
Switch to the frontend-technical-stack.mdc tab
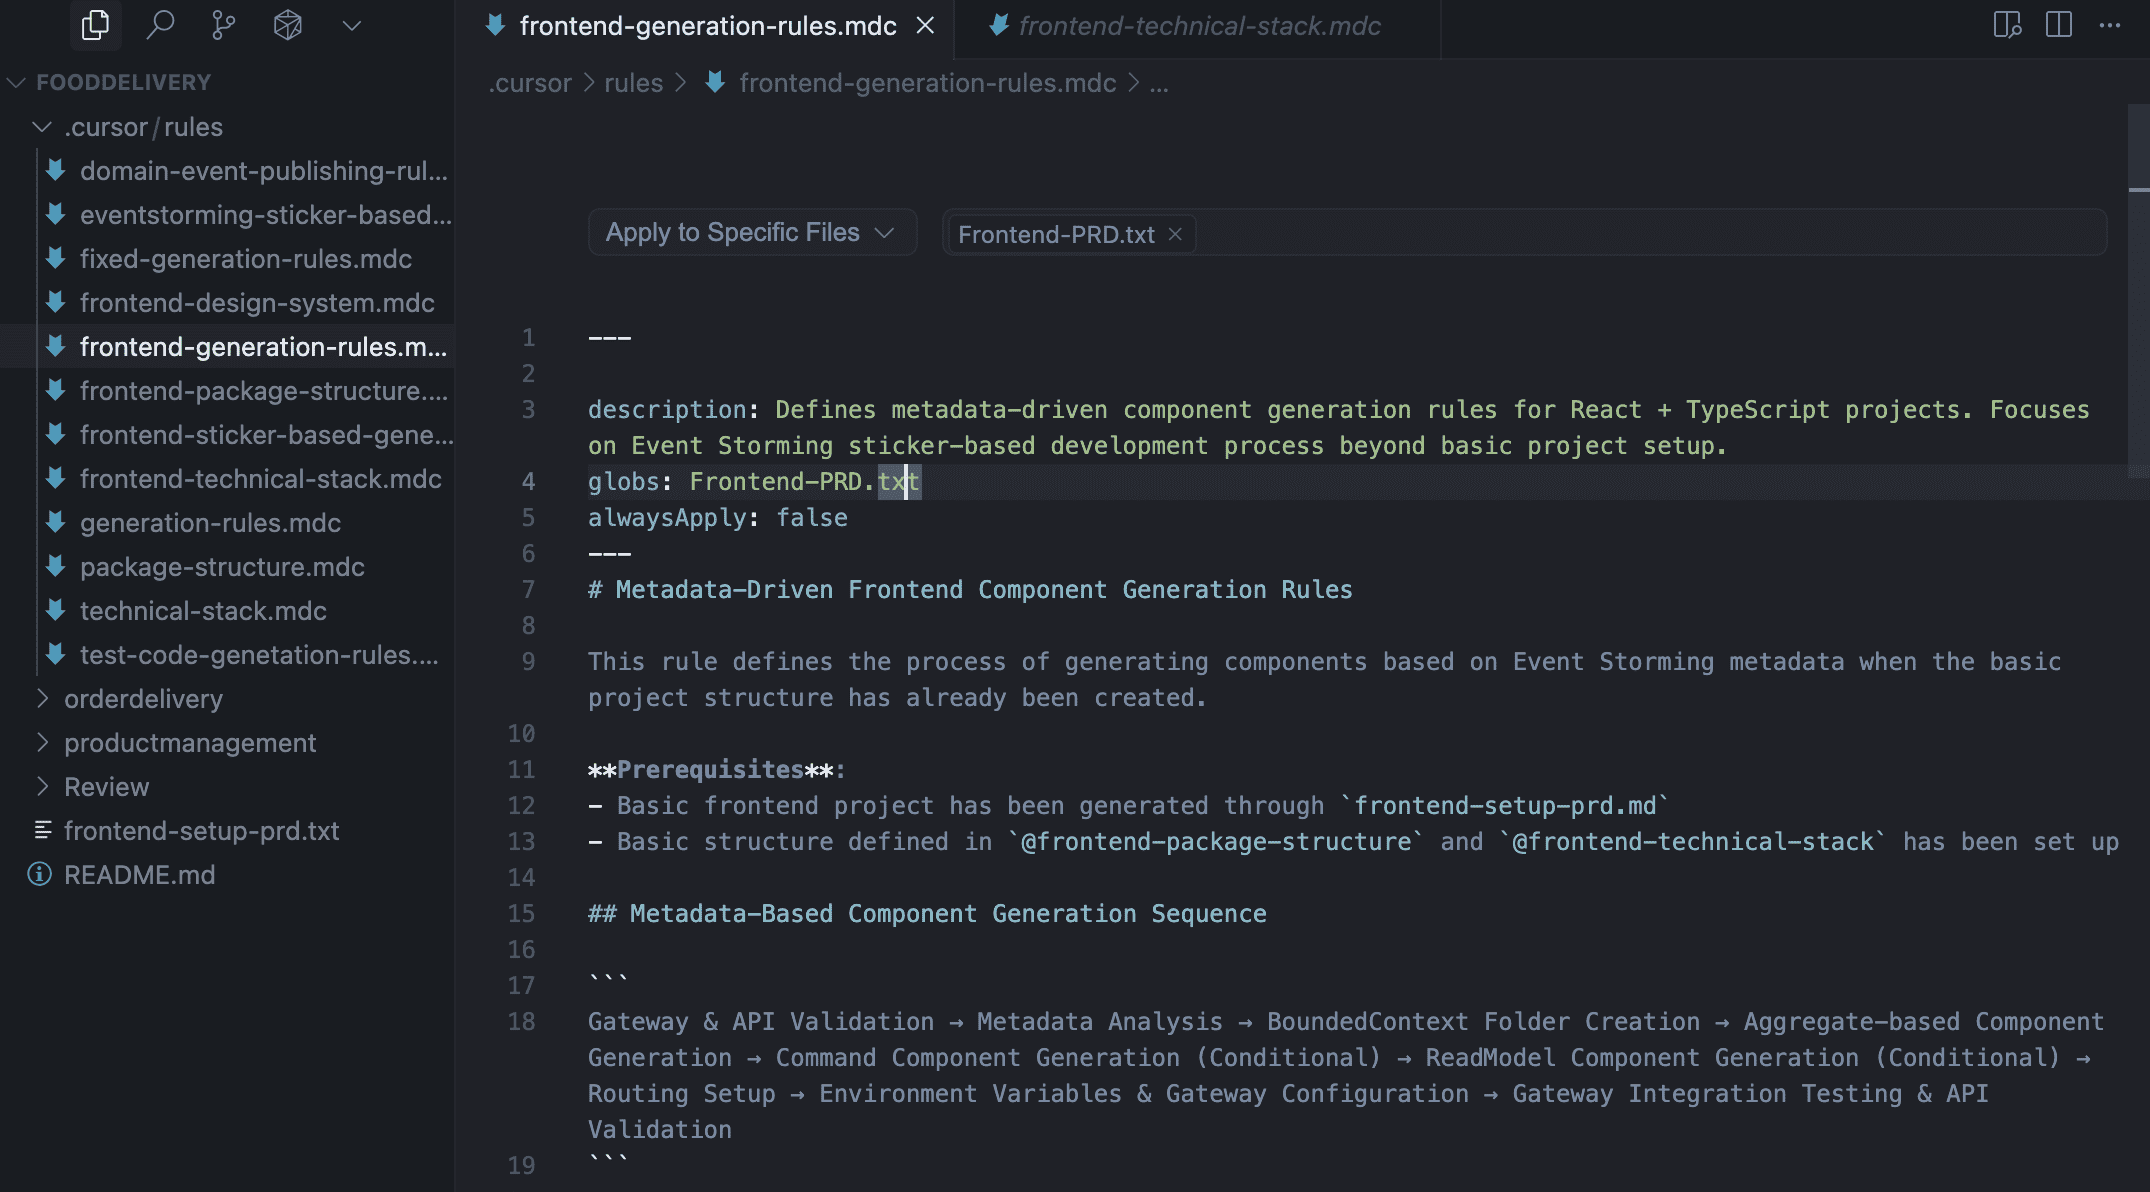coord(1198,26)
